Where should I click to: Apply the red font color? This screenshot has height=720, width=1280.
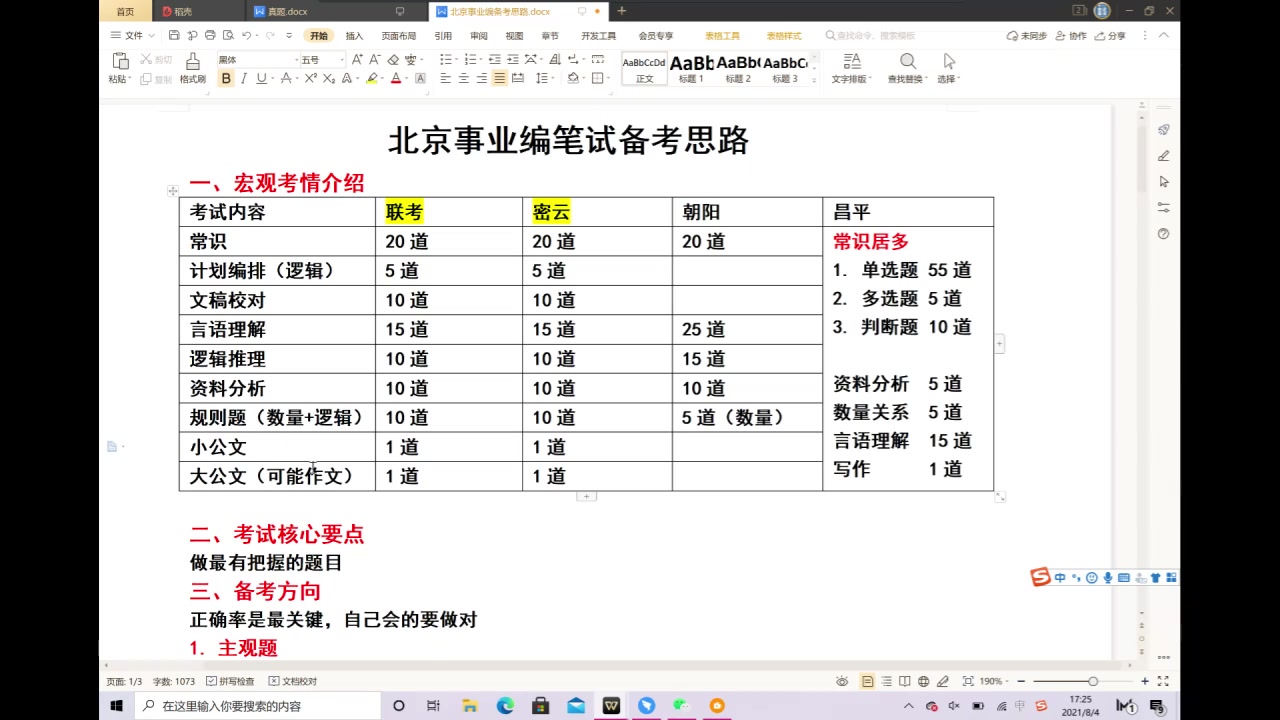coord(396,78)
